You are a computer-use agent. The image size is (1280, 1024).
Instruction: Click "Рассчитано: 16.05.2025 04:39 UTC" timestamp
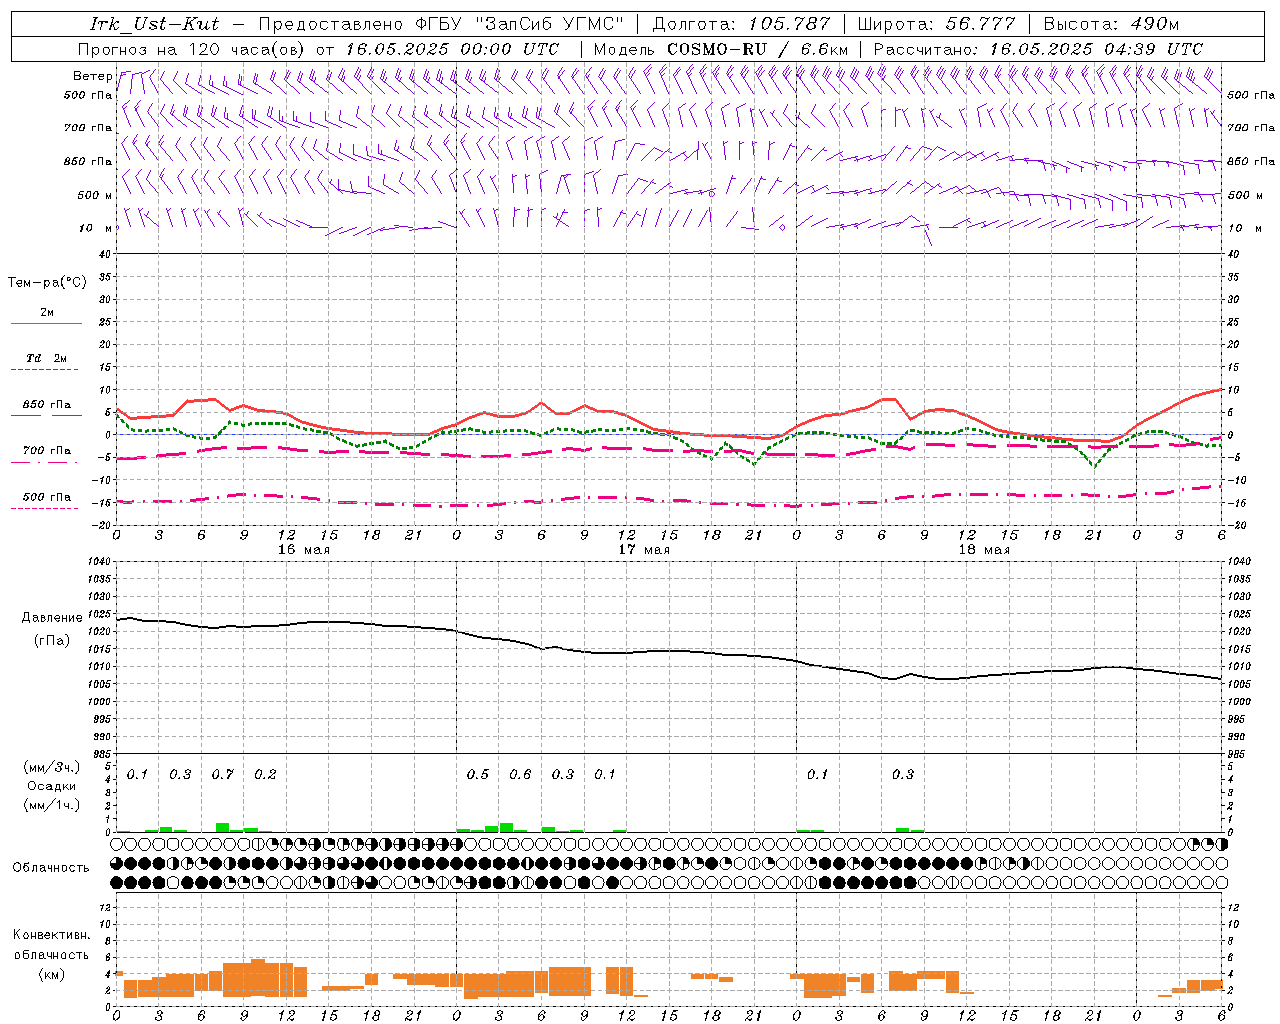[x=1038, y=49]
